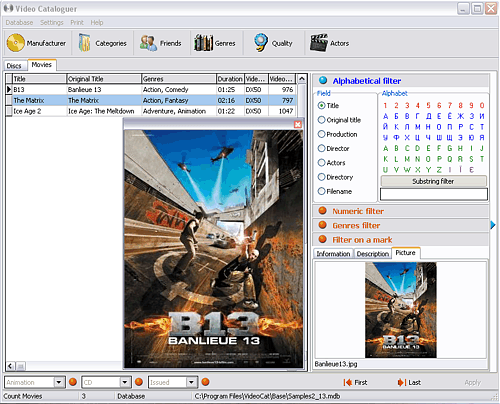Open the Actors clapperboard icon
This screenshot has width=500, height=404.
(319, 43)
